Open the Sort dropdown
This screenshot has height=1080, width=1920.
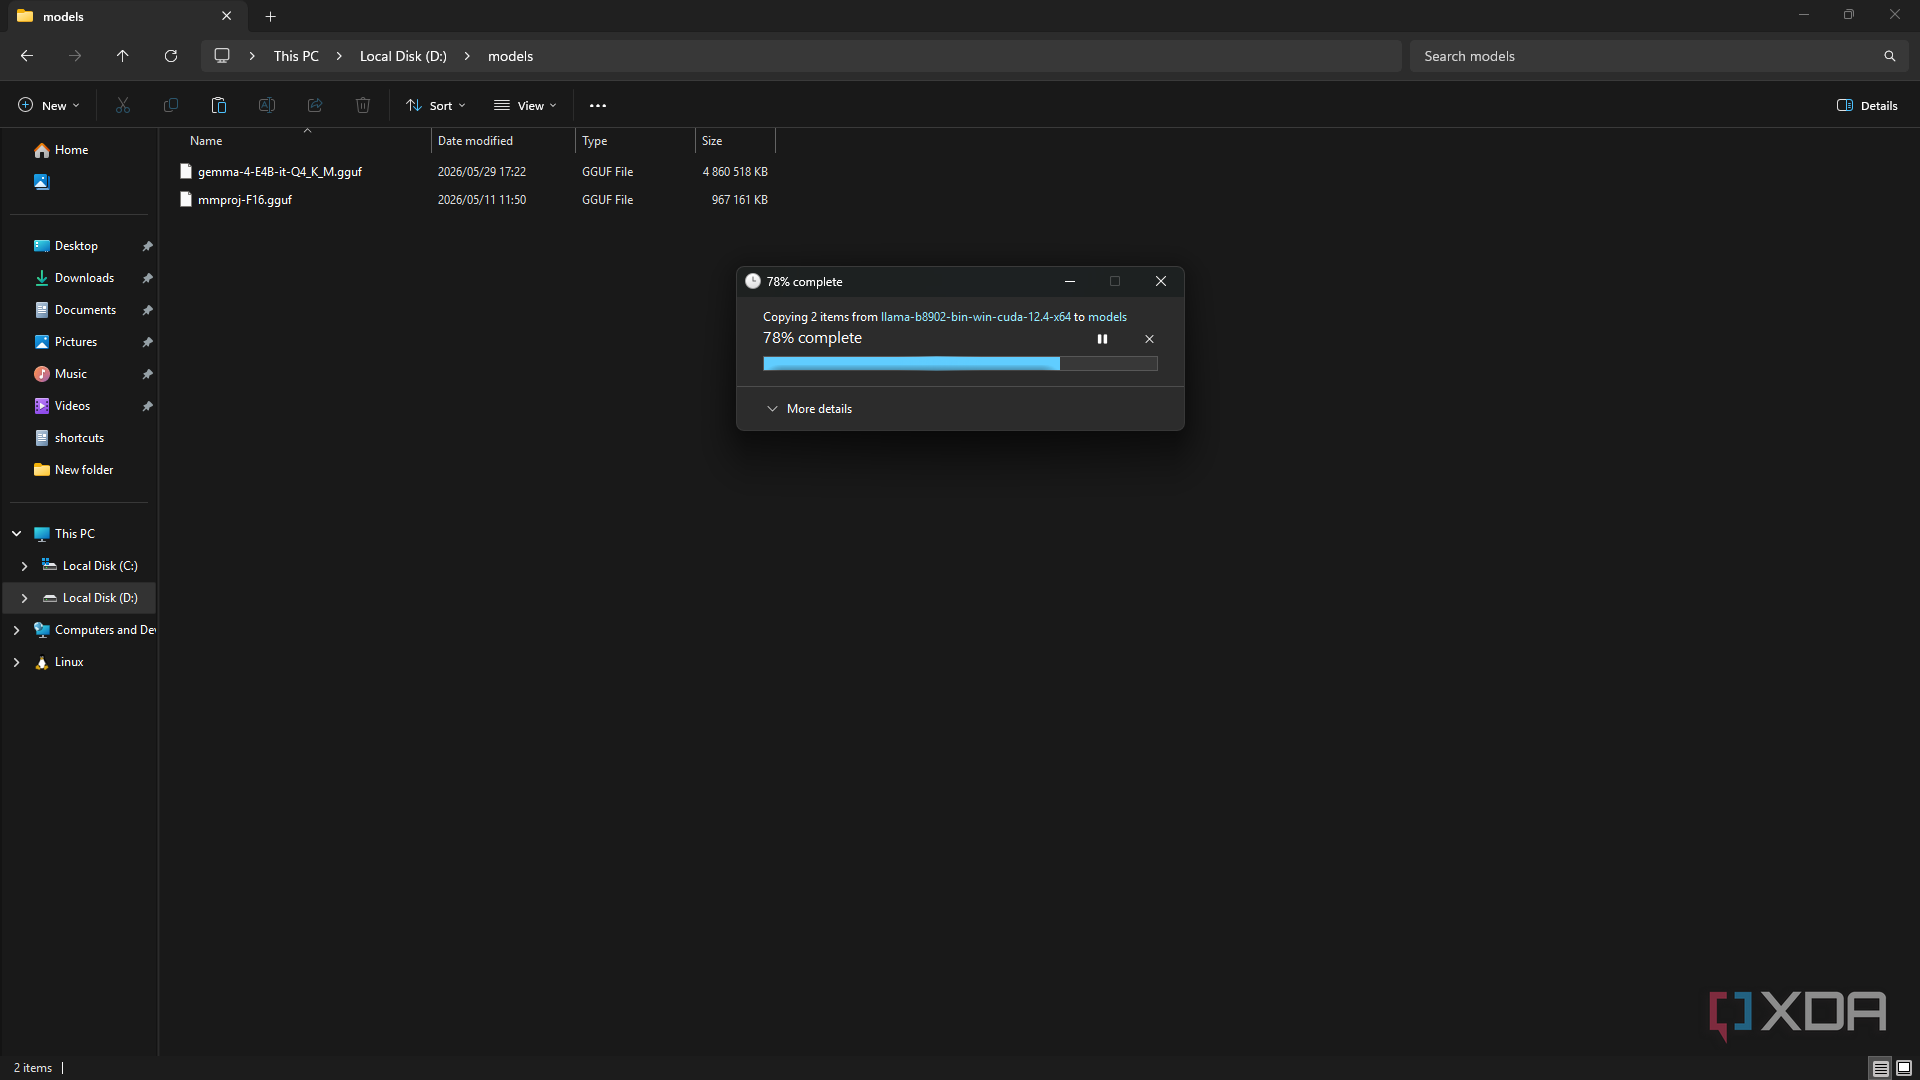click(x=436, y=105)
